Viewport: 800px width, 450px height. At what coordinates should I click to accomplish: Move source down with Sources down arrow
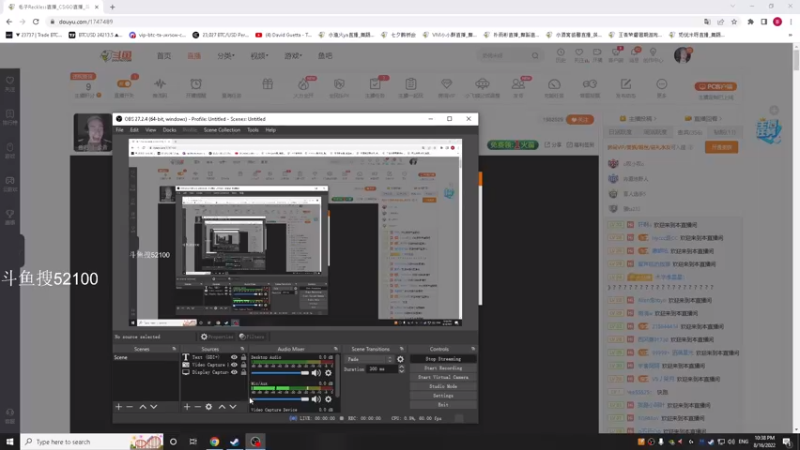(x=233, y=407)
